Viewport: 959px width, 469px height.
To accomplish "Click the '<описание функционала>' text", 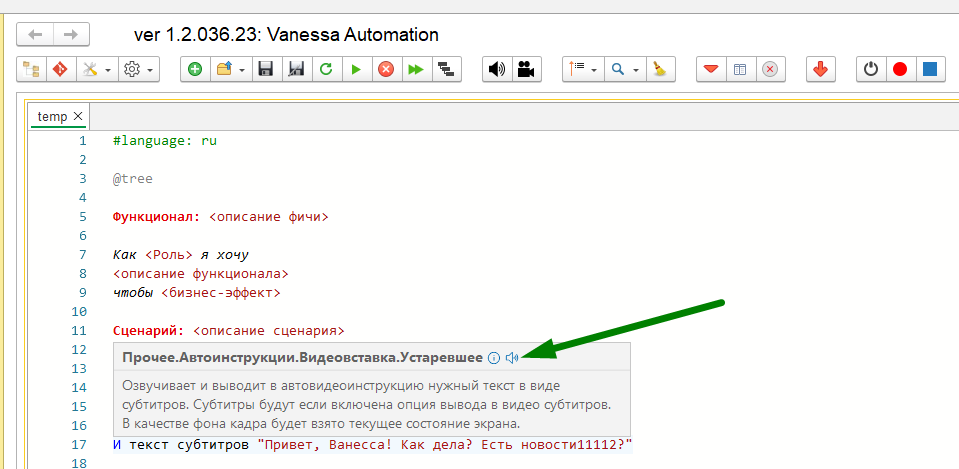I will pos(201,274).
